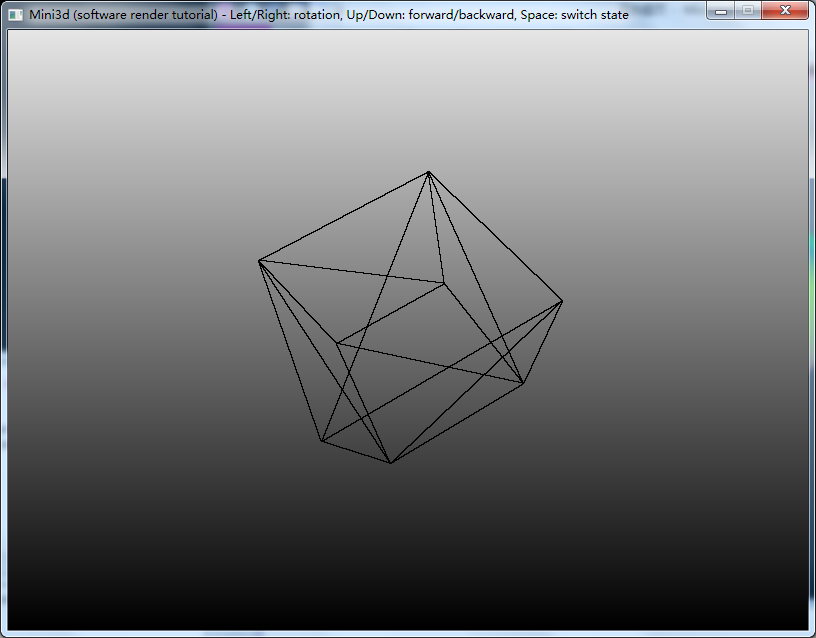Click the cube vertex just left of the bottommost
The width and height of the screenshot is (816, 638).
pos(321,440)
